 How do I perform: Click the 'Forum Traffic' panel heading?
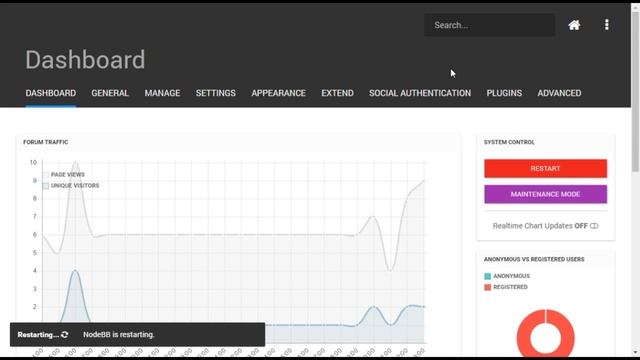(45, 142)
